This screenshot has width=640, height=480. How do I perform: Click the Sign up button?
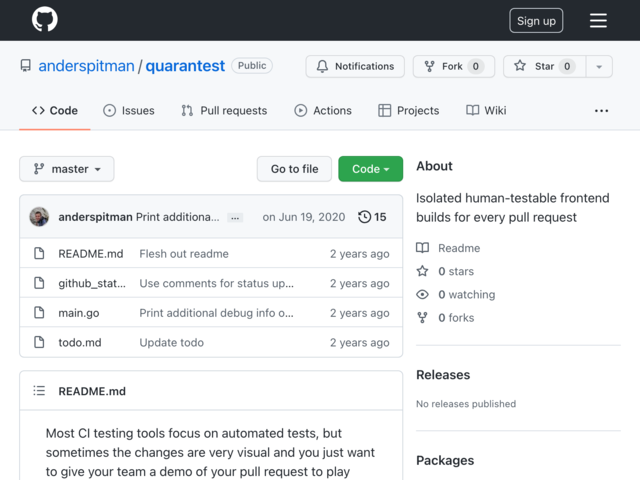[x=536, y=20]
